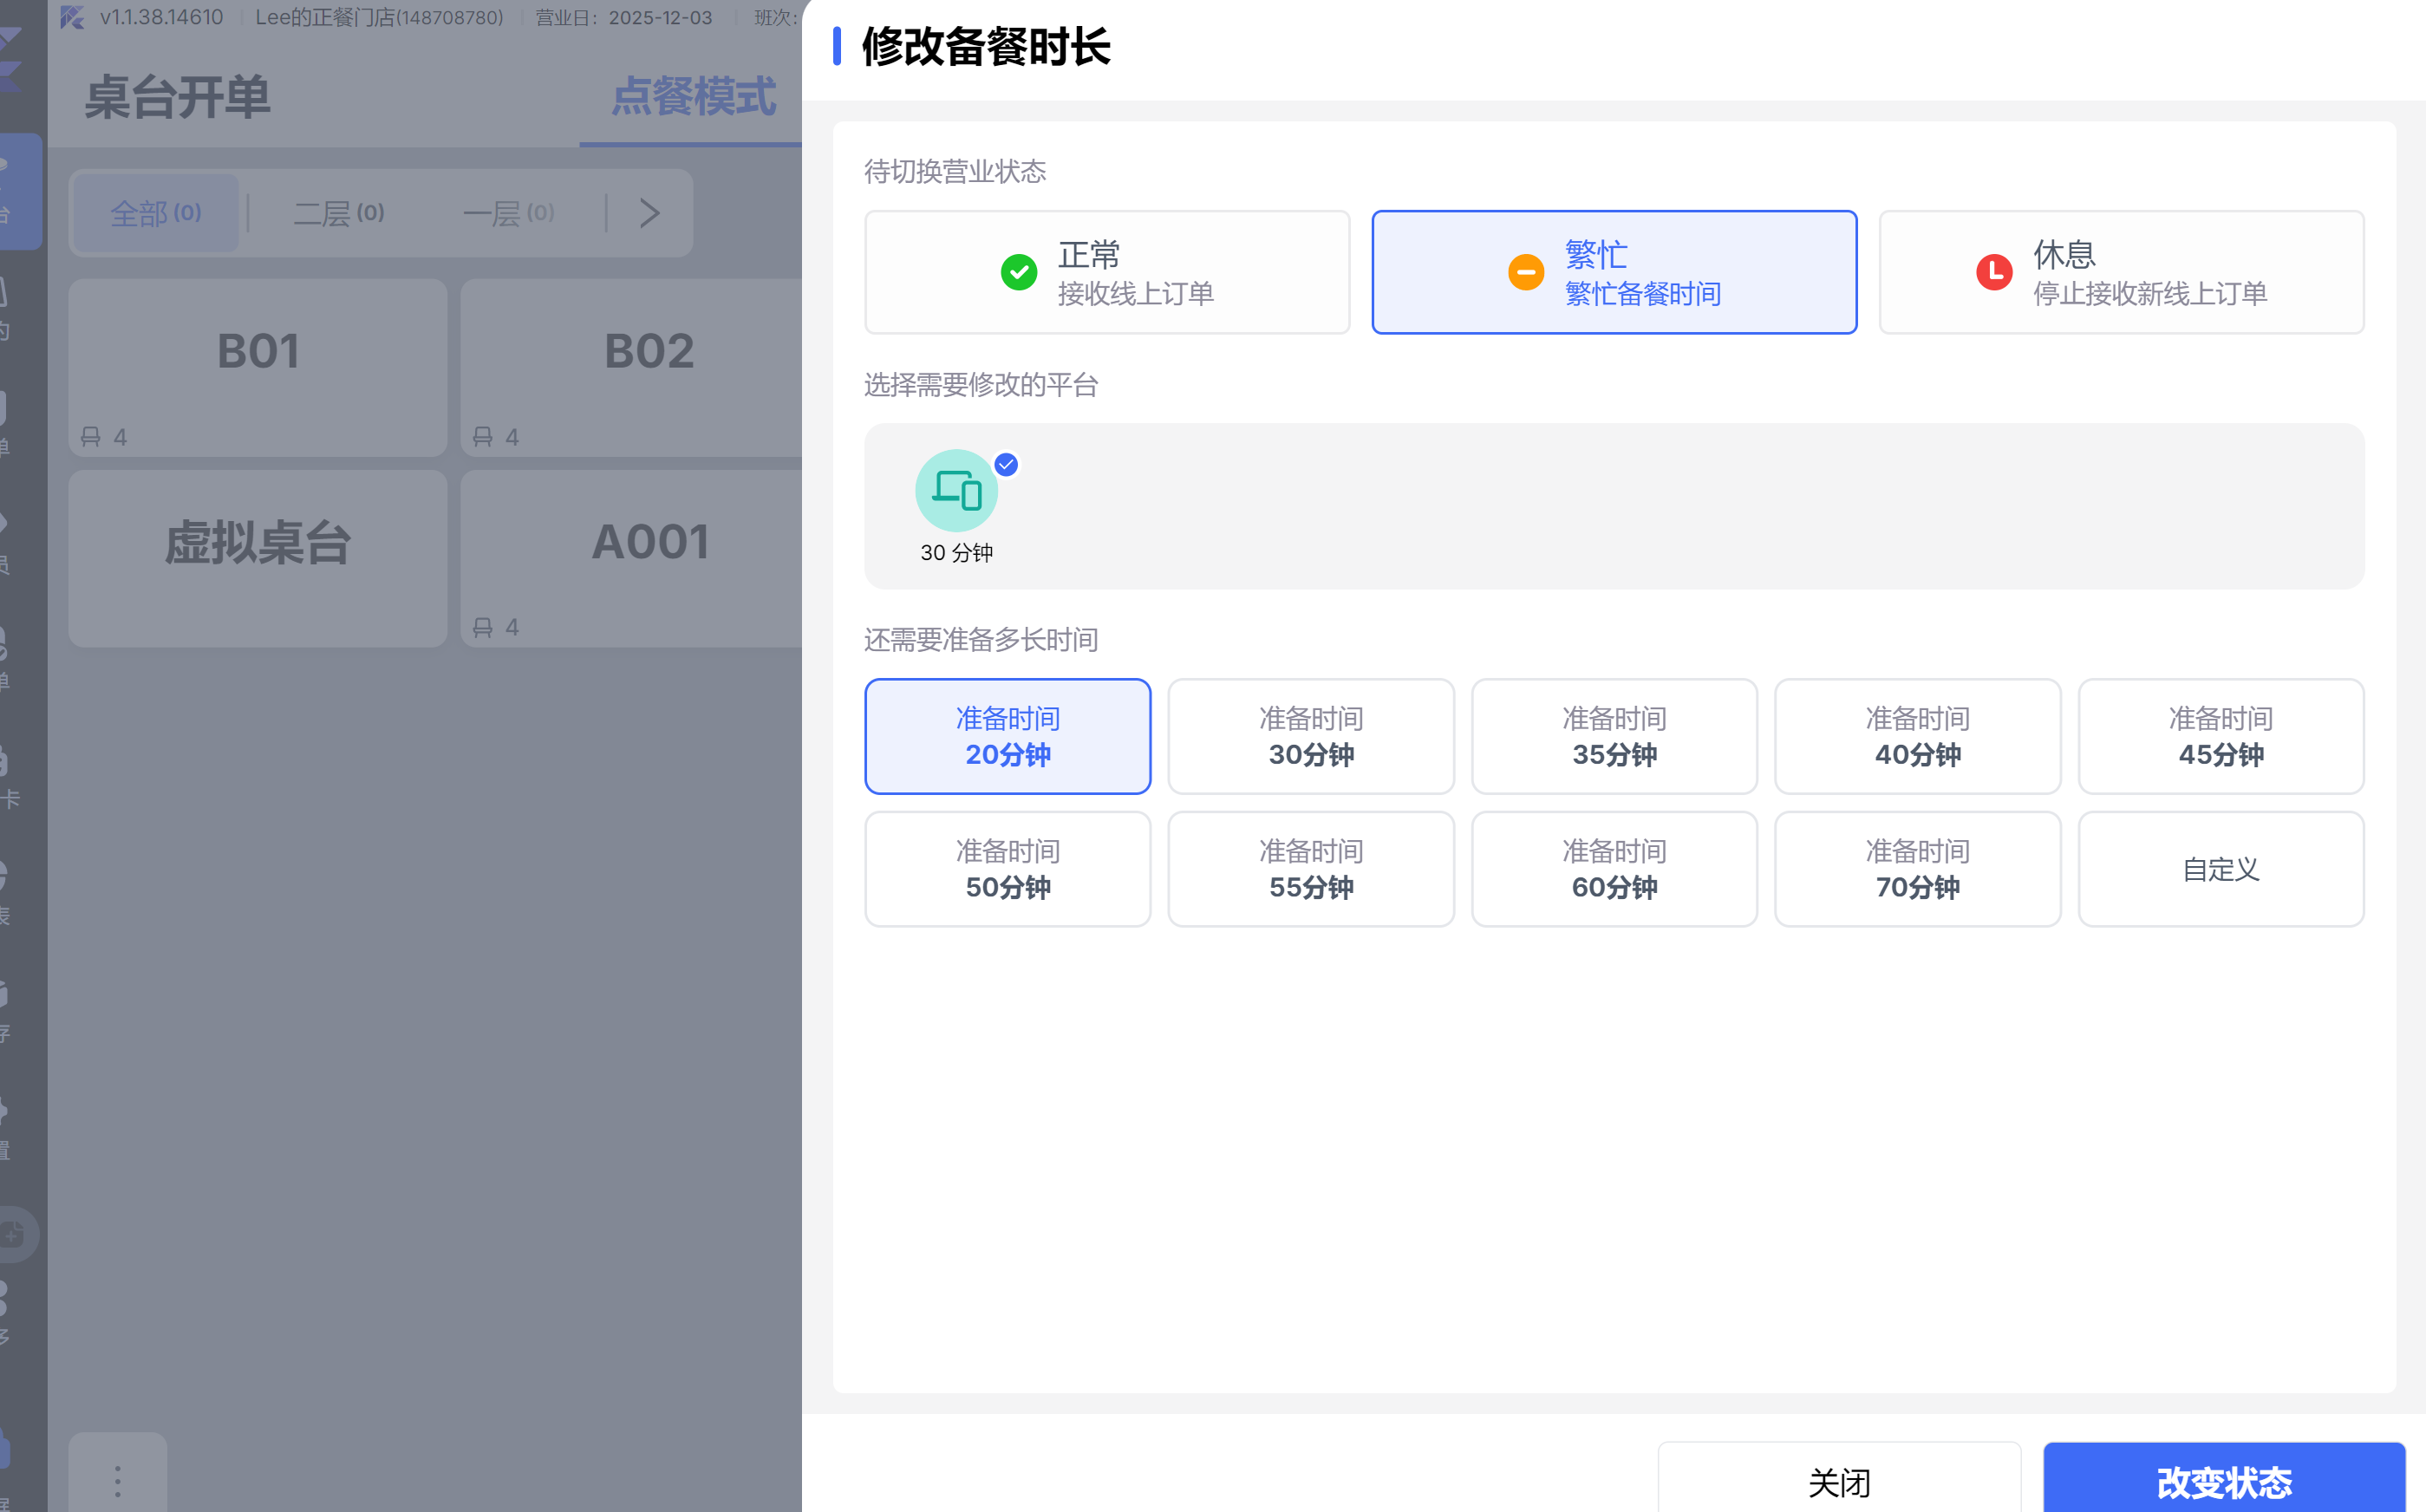Open the 点餐模式 tab

(x=693, y=97)
